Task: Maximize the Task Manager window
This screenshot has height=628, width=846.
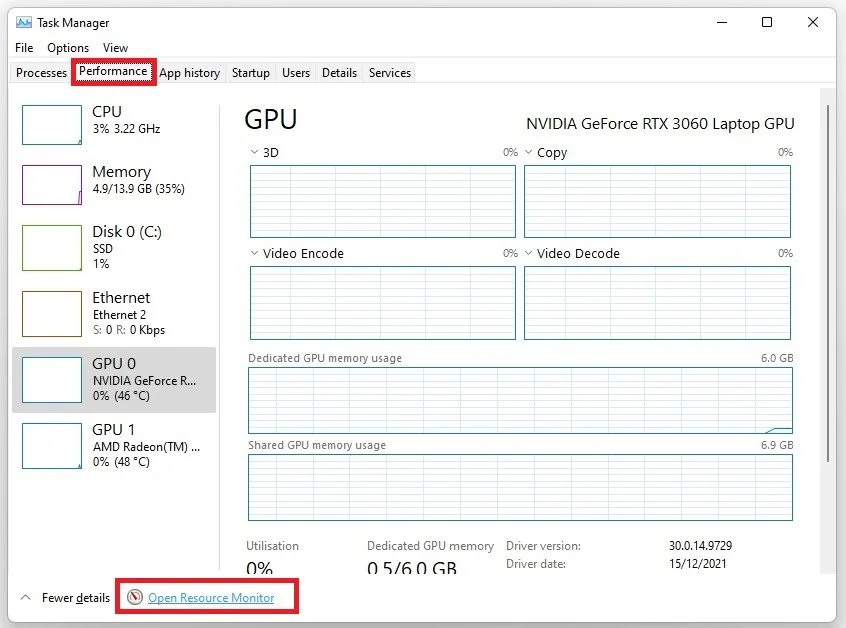Action: tap(767, 22)
